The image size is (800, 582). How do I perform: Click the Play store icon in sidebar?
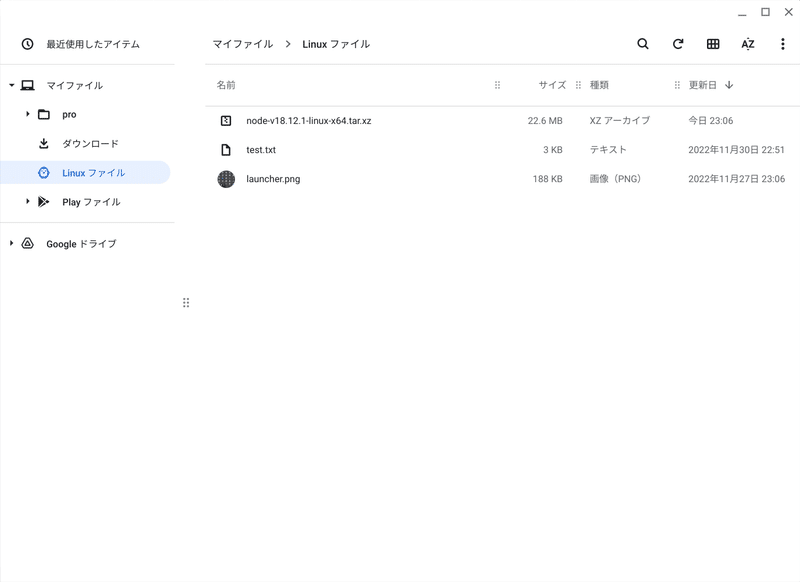point(44,202)
